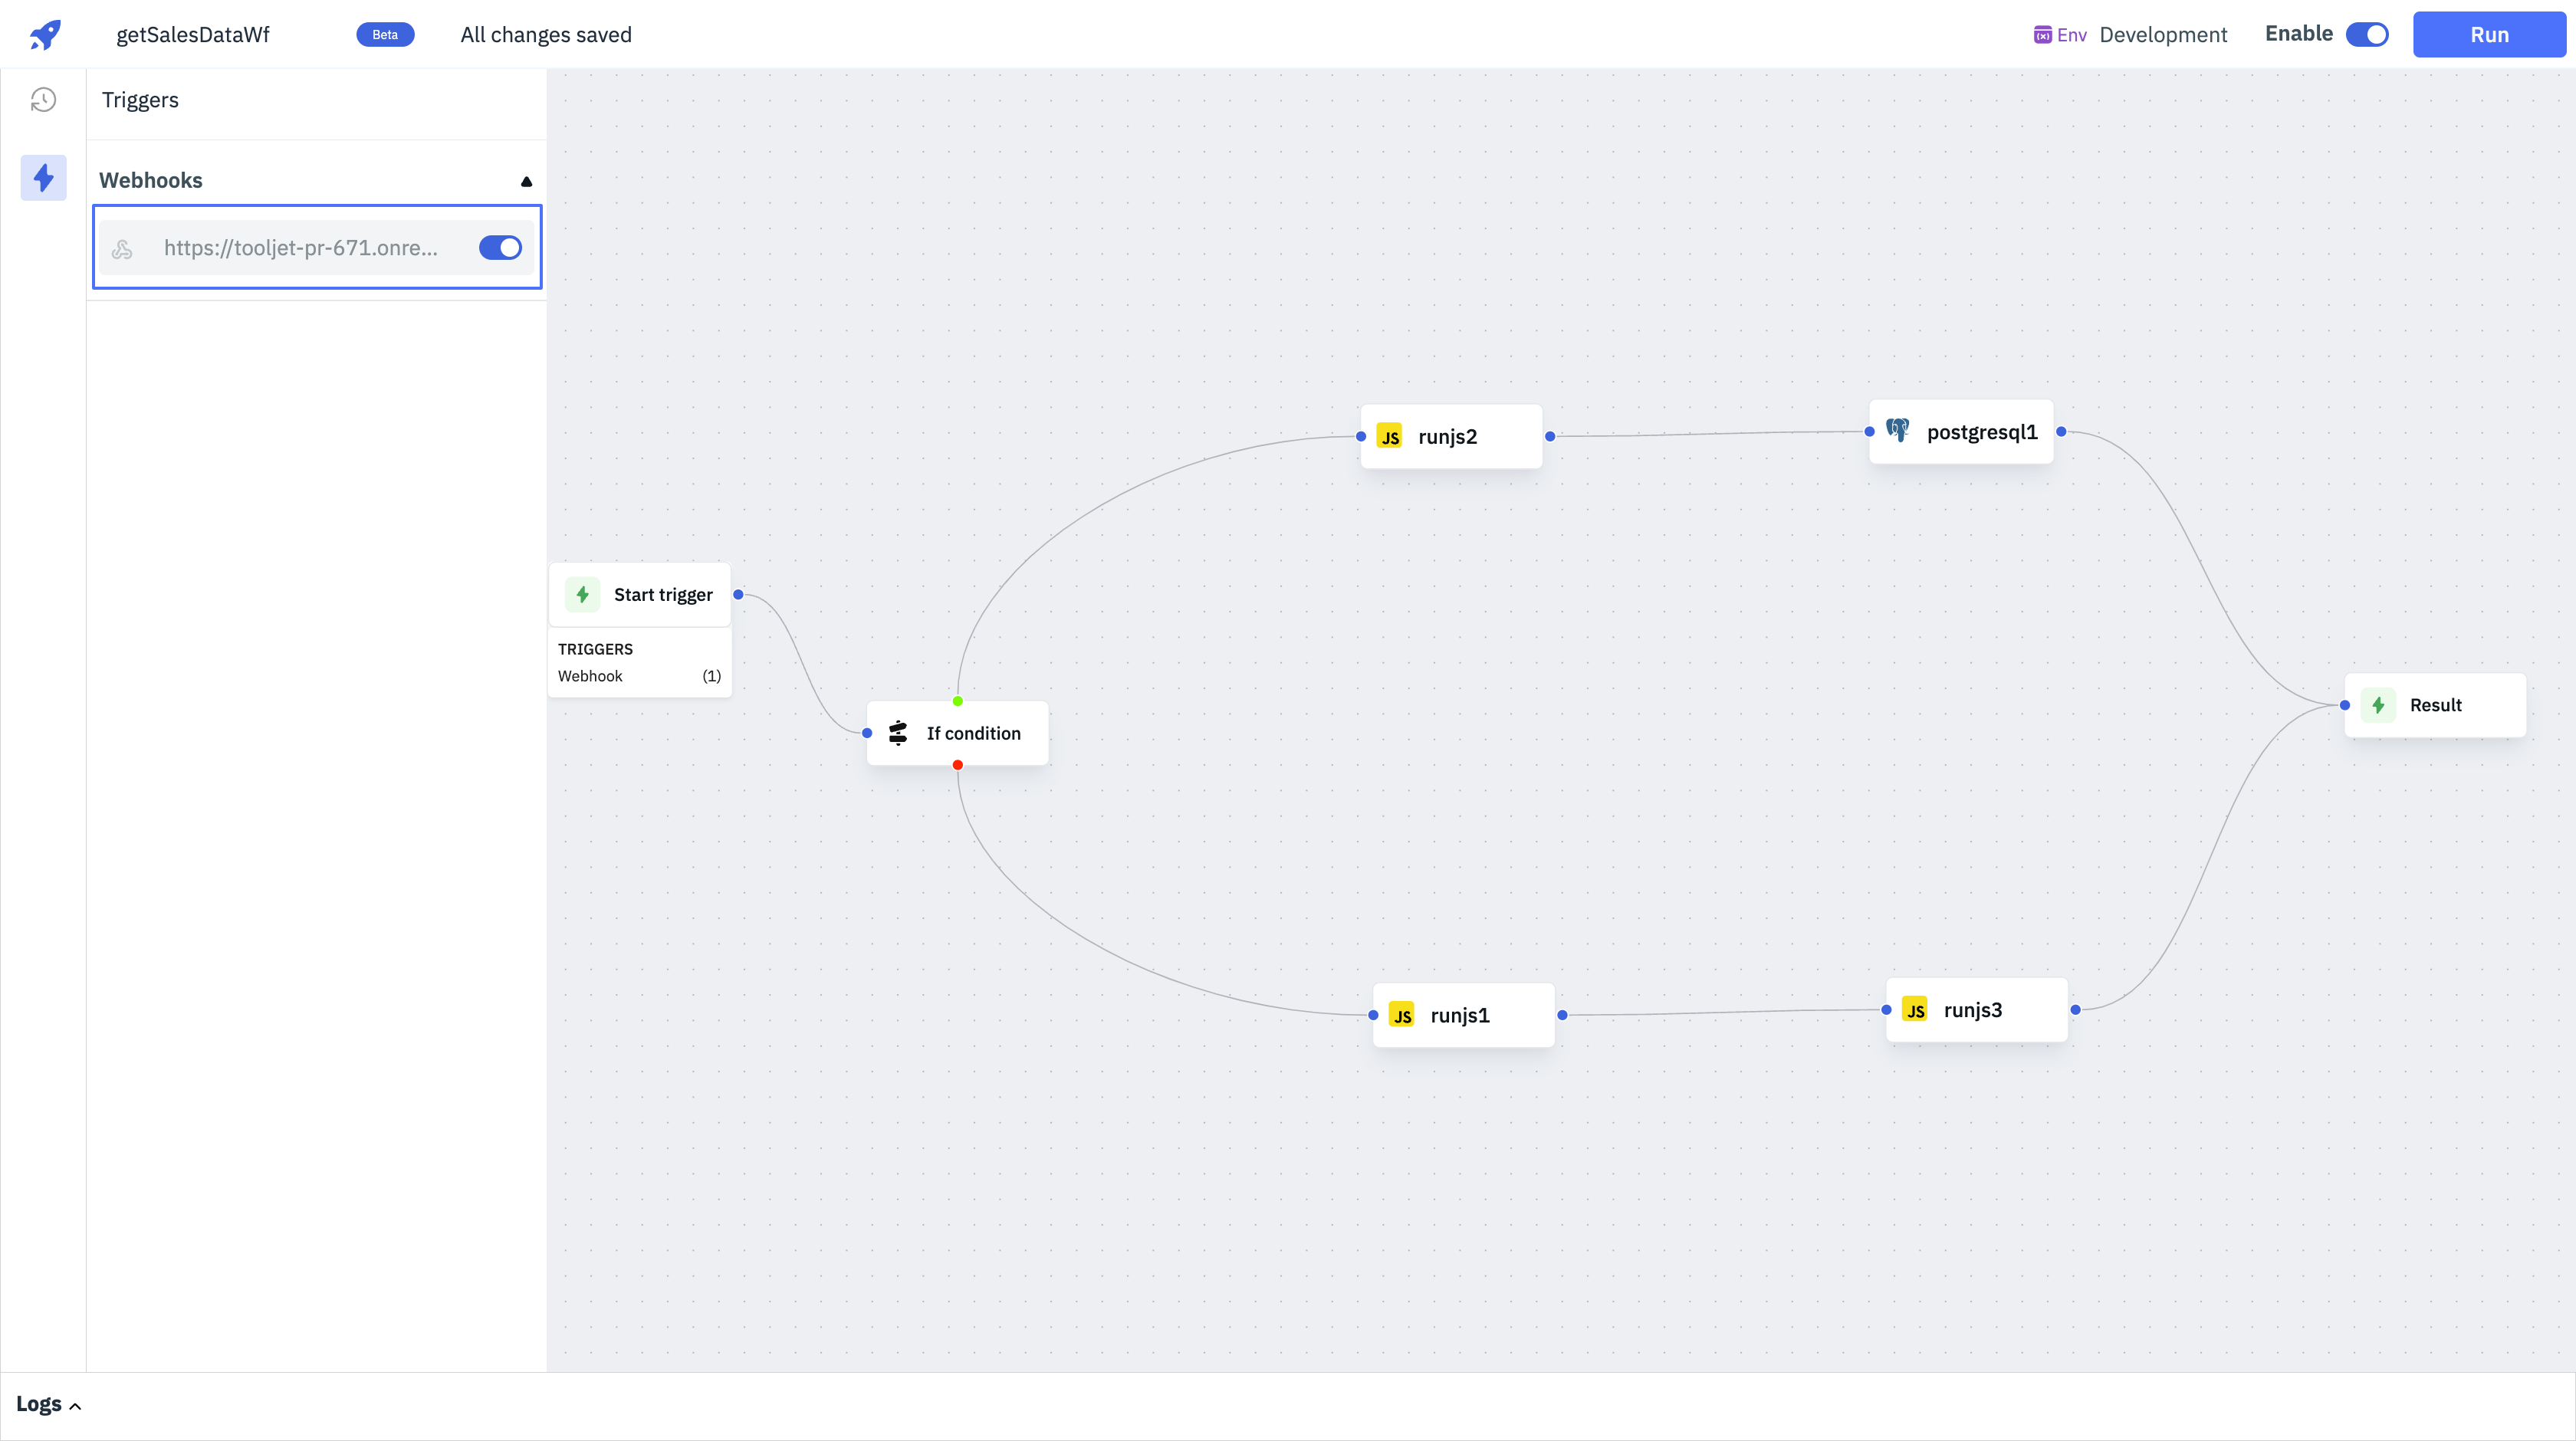Open the Development environment dropdown
Image resolution: width=2576 pixels, height=1441 pixels.
[2162, 35]
